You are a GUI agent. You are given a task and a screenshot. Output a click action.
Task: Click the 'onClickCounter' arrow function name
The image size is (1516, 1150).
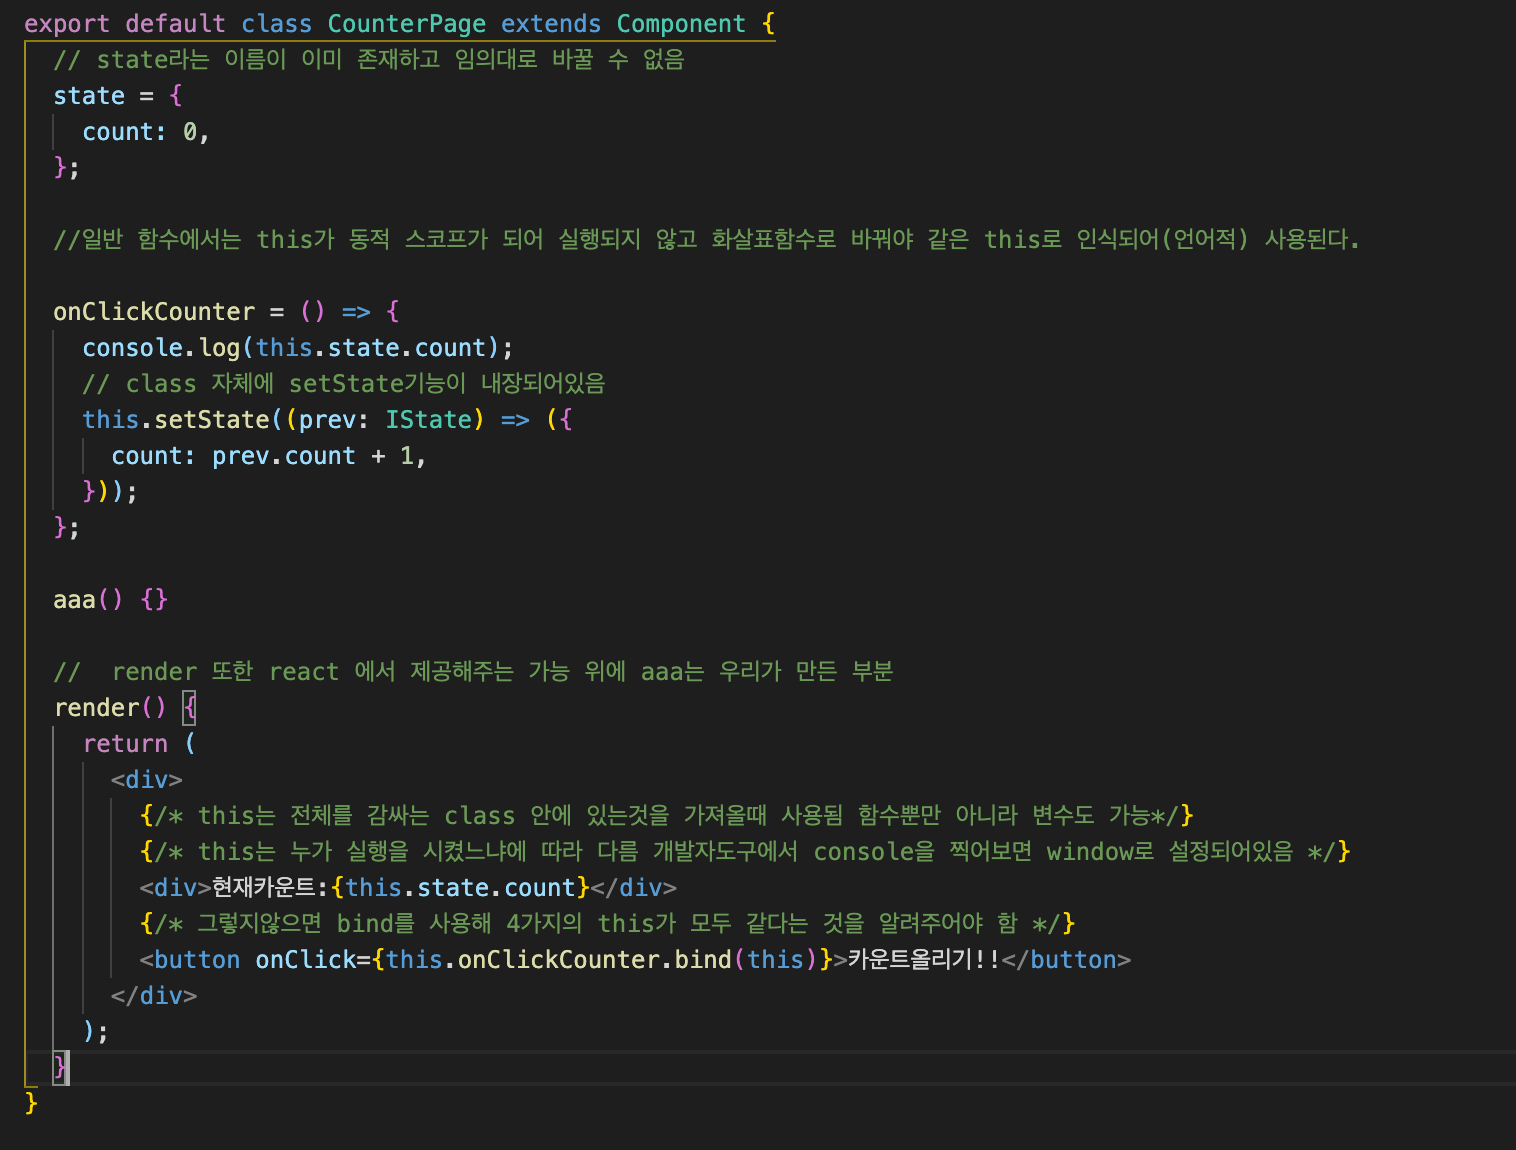[154, 312]
